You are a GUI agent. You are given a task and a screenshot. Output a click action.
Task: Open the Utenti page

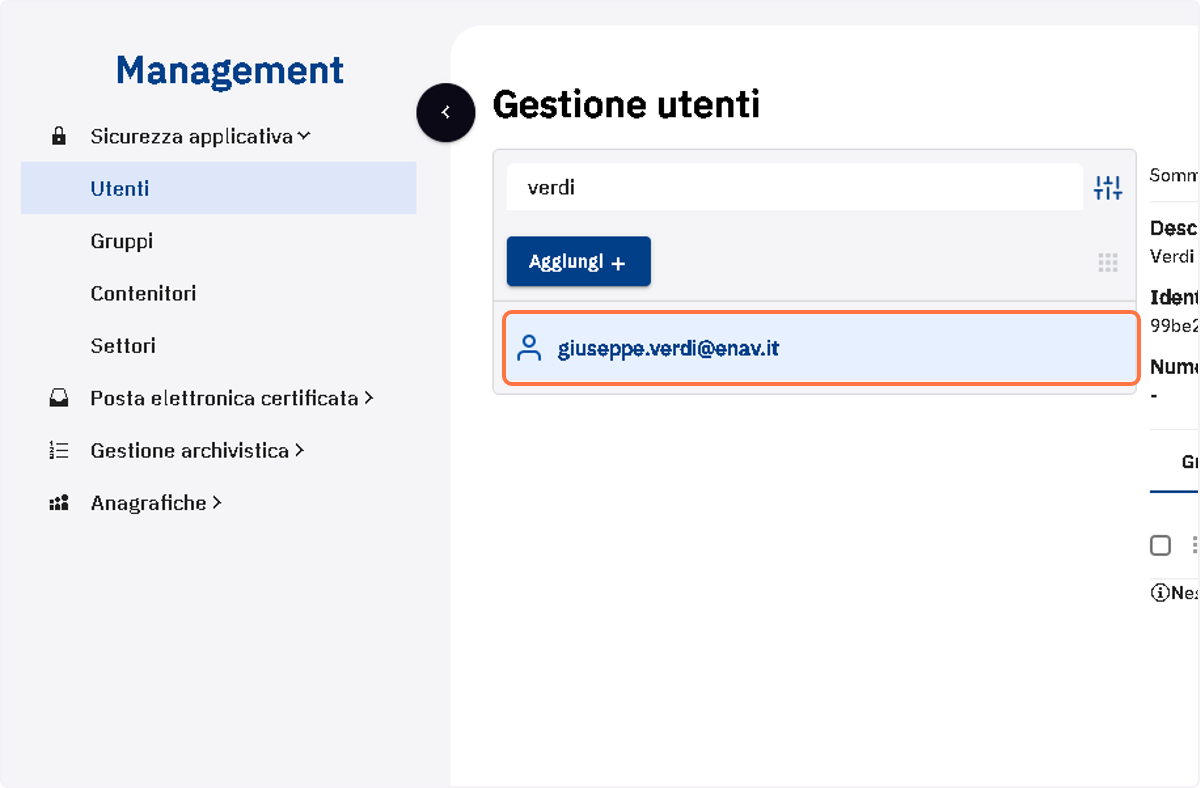[x=218, y=188]
